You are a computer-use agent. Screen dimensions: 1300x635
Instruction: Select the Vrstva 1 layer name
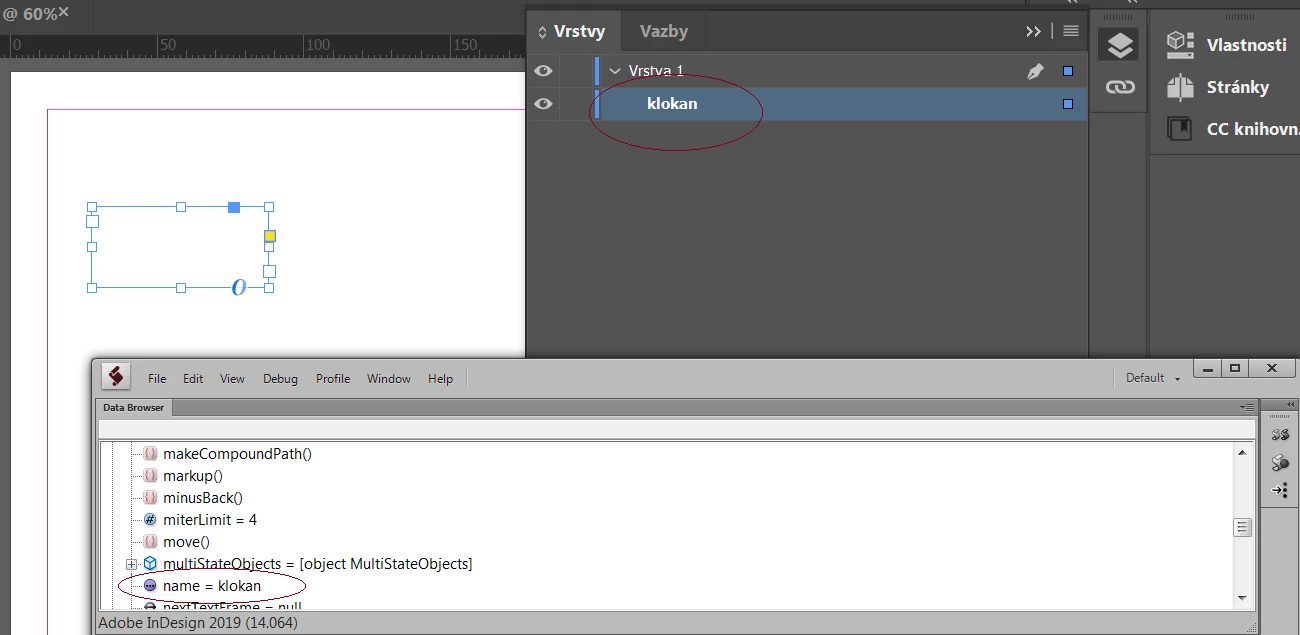(656, 71)
